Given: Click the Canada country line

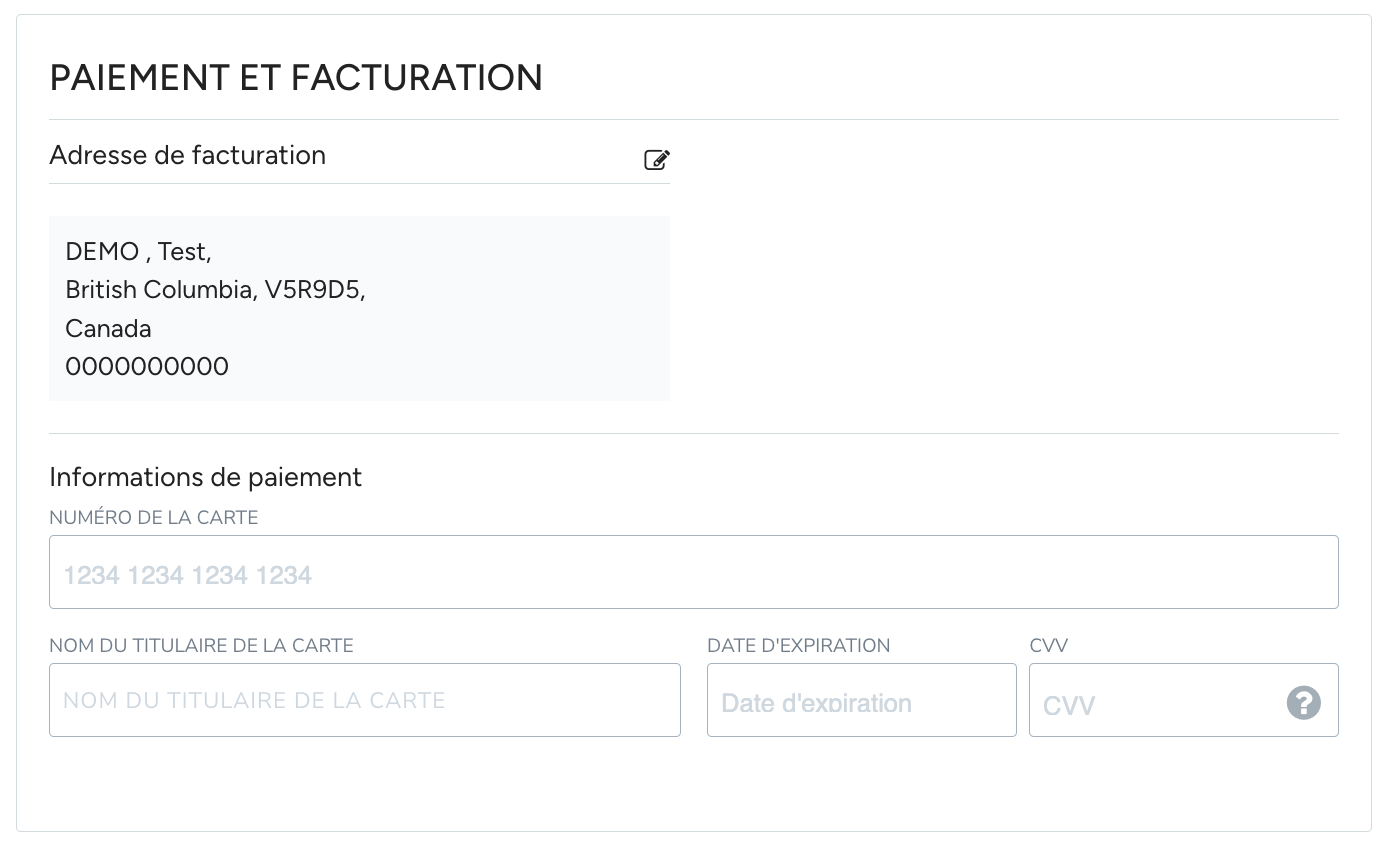Looking at the screenshot, I should point(108,329).
